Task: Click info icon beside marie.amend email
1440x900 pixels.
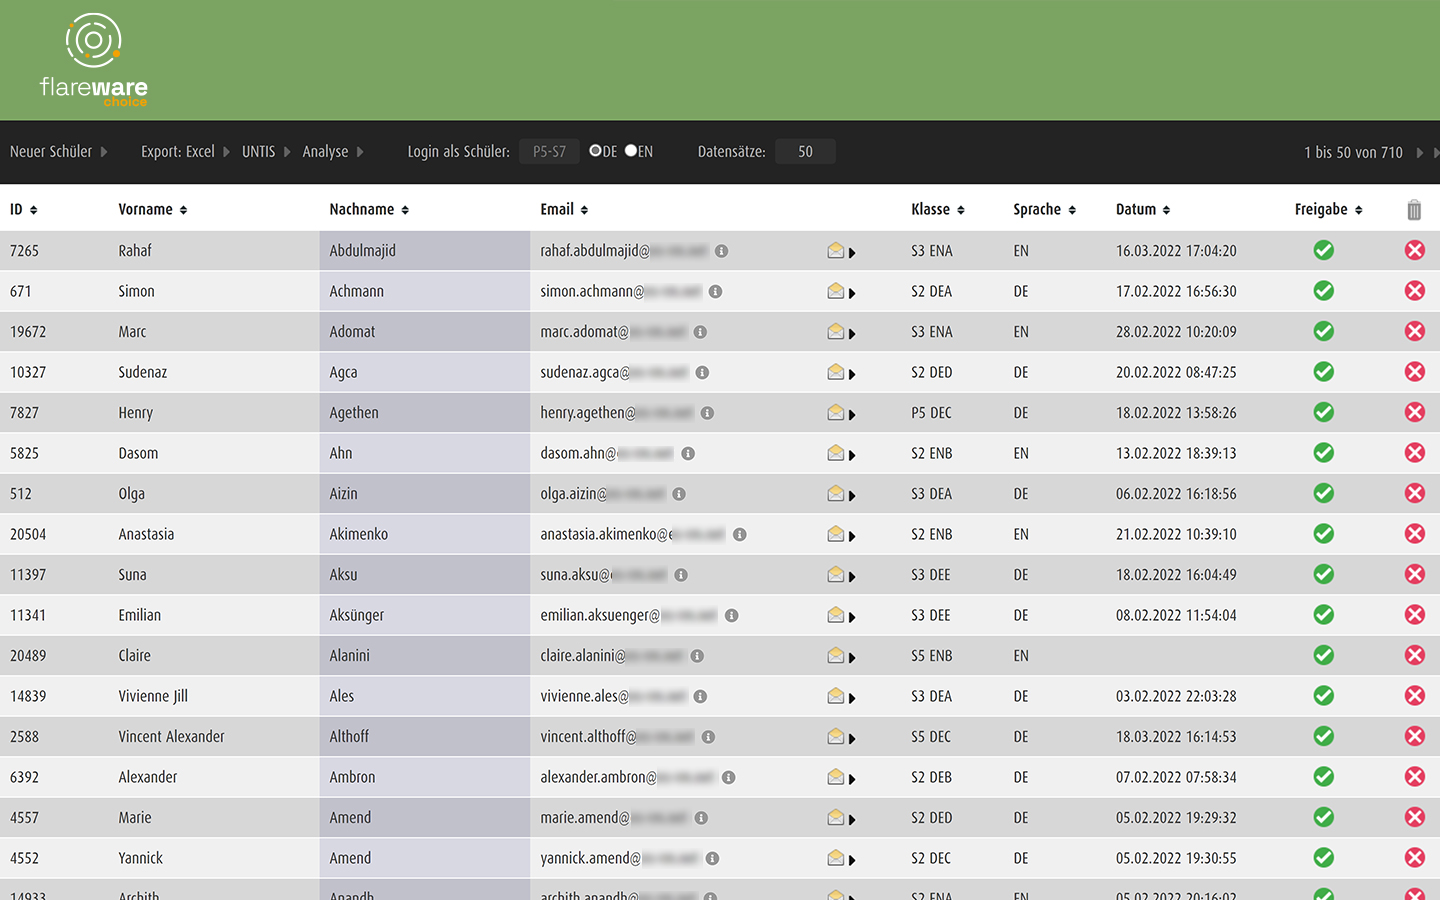Action: point(701,818)
